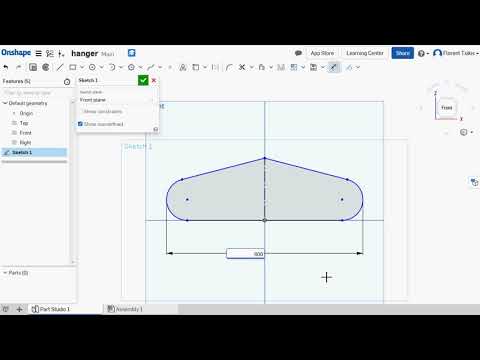Select the Trim scissors tool
The width and height of the screenshot is (480, 360).
pyautogui.click(x=242, y=67)
